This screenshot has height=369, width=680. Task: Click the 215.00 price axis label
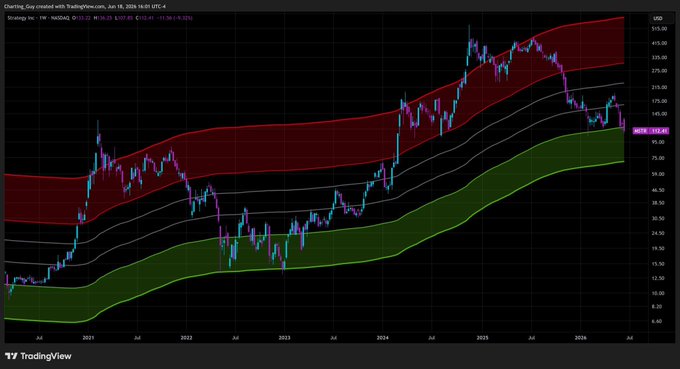click(659, 87)
